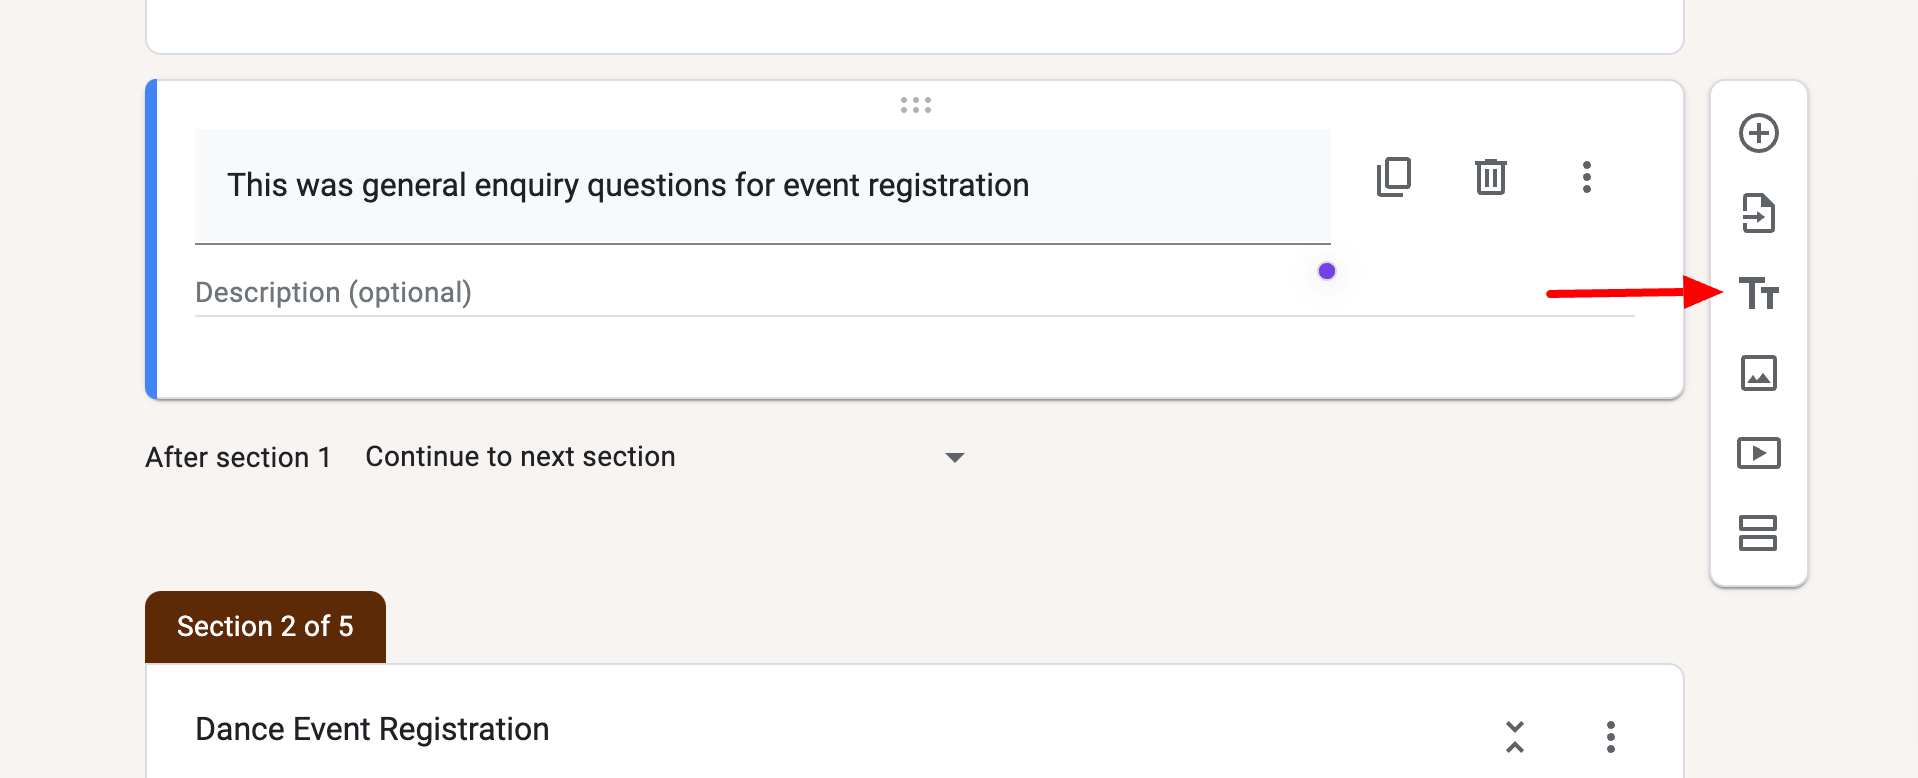The width and height of the screenshot is (1918, 778).
Task: Click the selected question block edge indicator
Action: [150, 238]
